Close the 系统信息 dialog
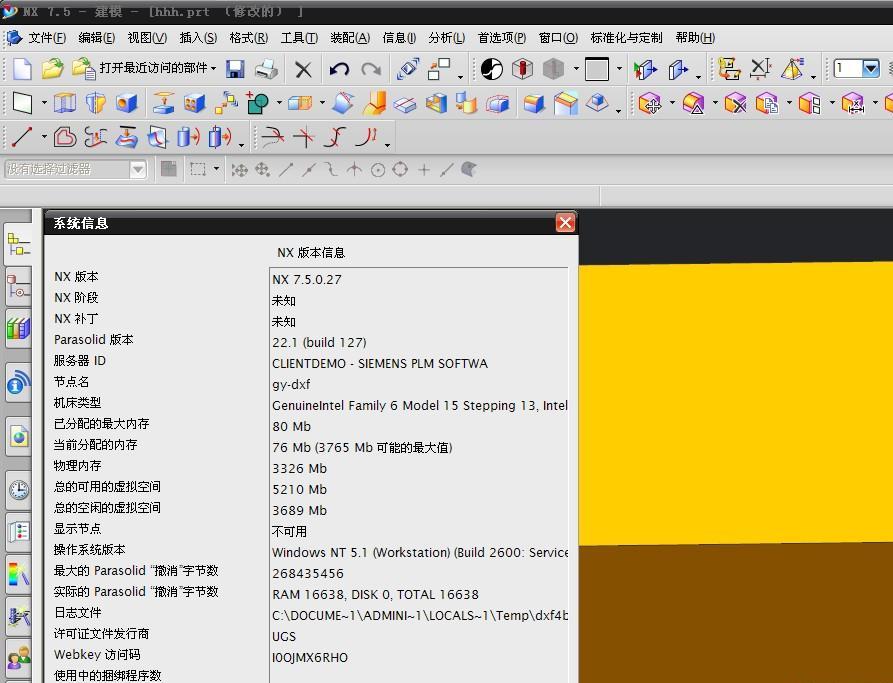The height and width of the screenshot is (683, 893). coord(565,223)
